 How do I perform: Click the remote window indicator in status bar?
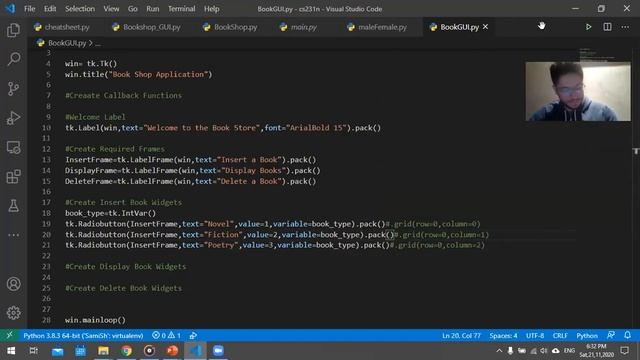tap(9, 335)
